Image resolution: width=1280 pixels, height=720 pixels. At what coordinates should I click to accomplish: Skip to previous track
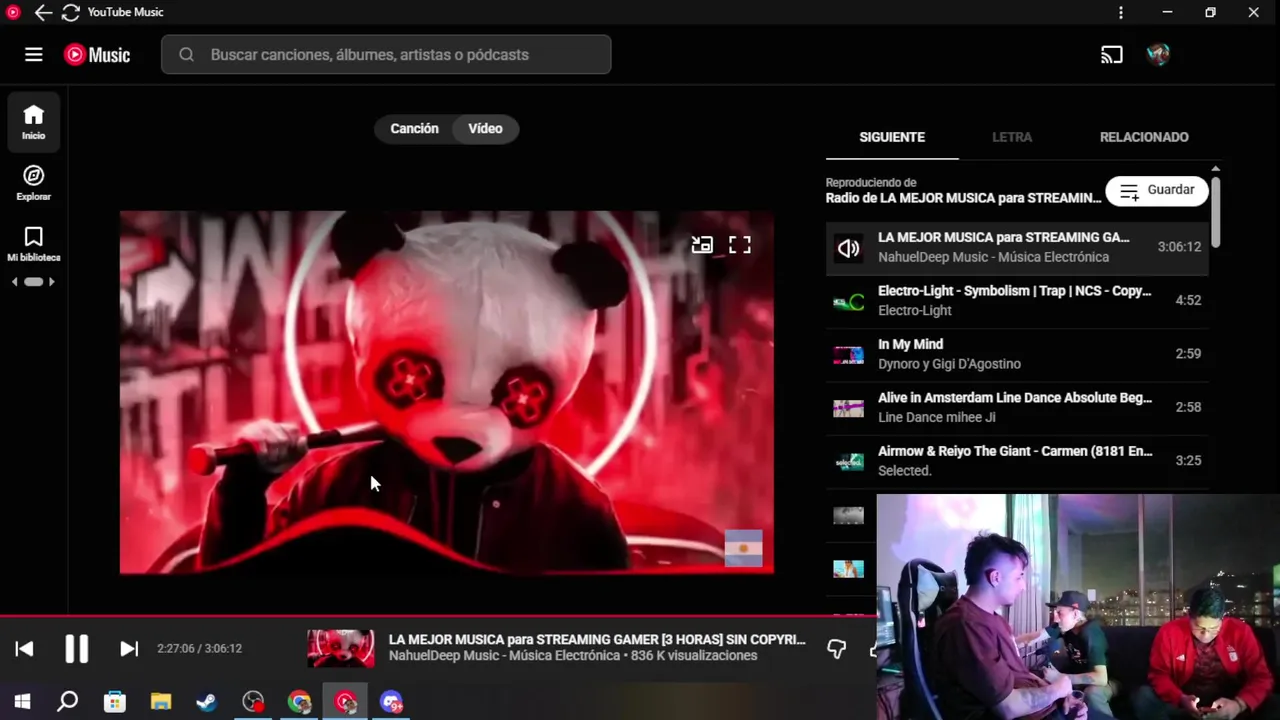pyautogui.click(x=25, y=649)
